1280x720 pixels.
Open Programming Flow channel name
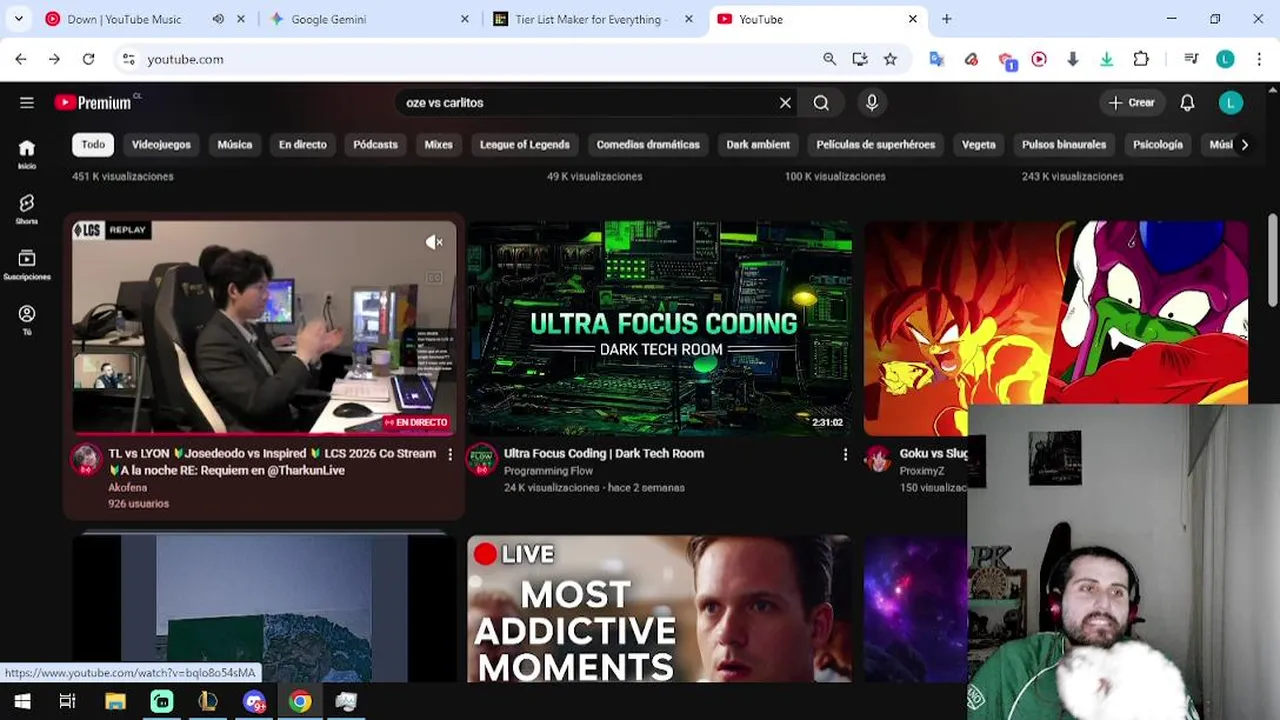click(548, 471)
